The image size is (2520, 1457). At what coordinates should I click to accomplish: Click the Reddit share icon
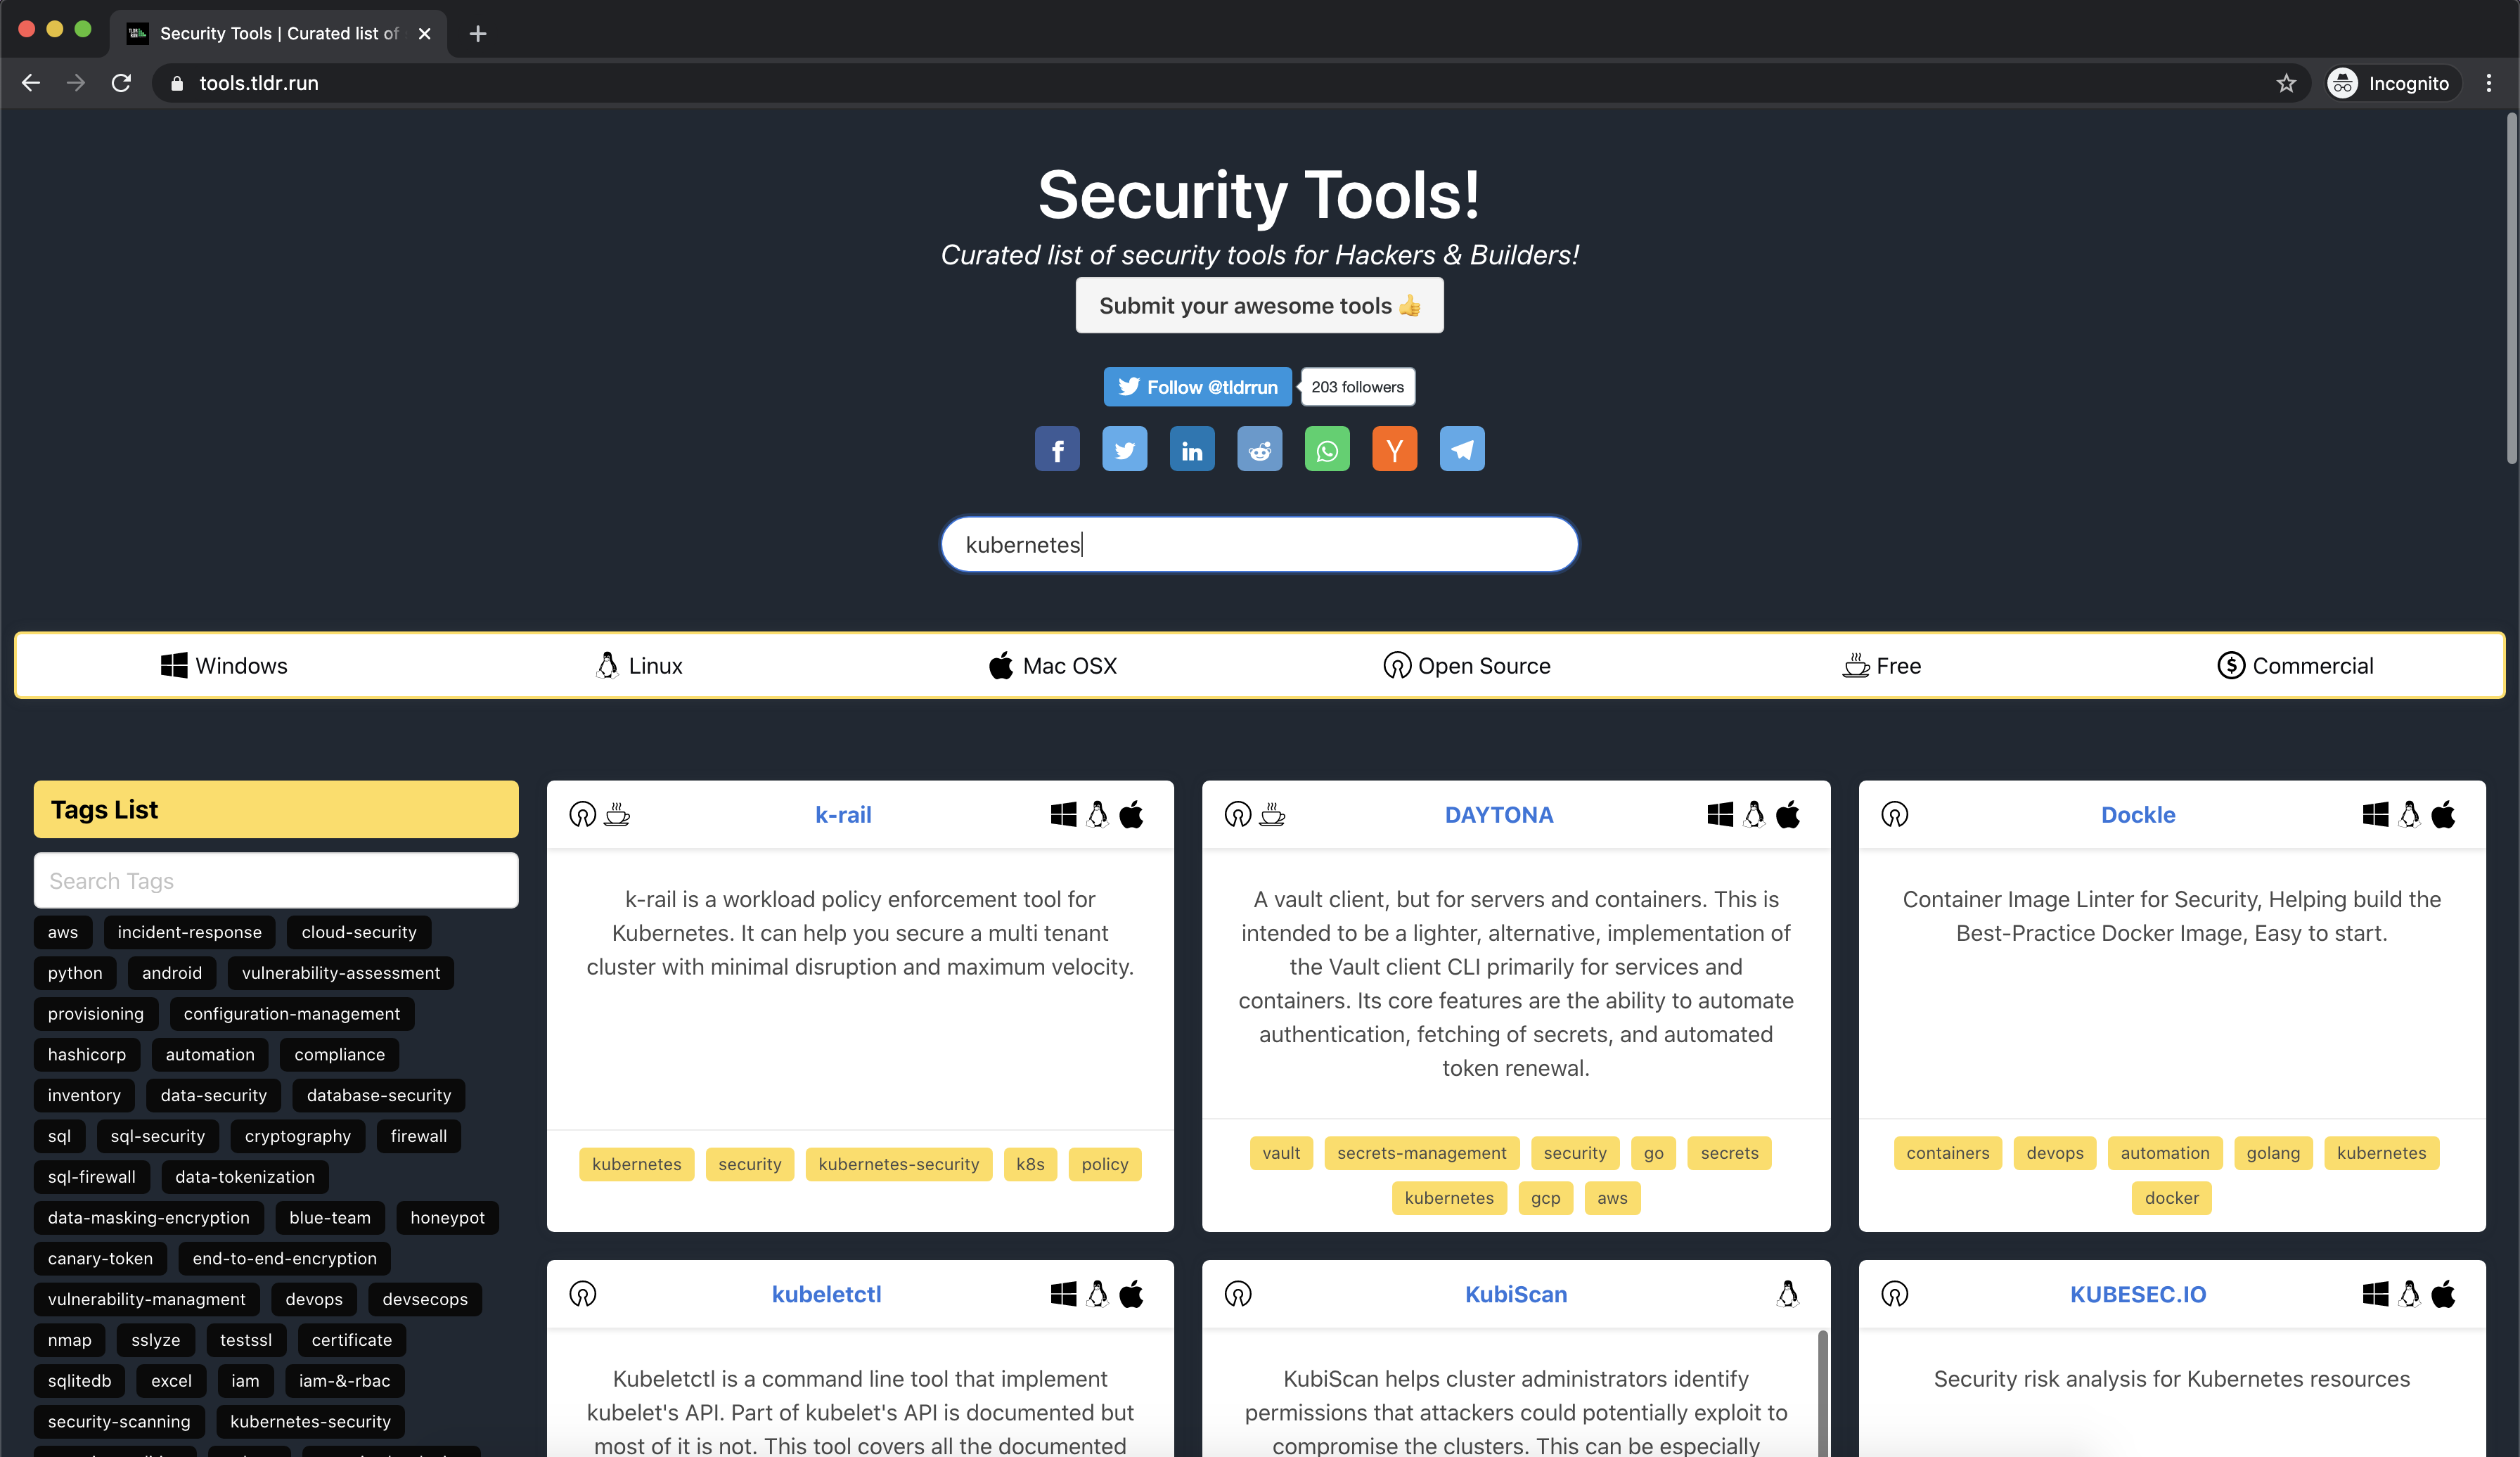(1259, 451)
